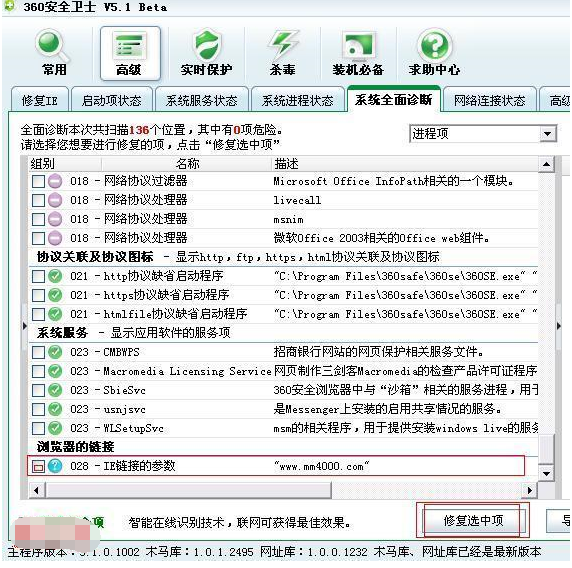
Task: Click the 系统服务 group header
Action: [62, 333]
